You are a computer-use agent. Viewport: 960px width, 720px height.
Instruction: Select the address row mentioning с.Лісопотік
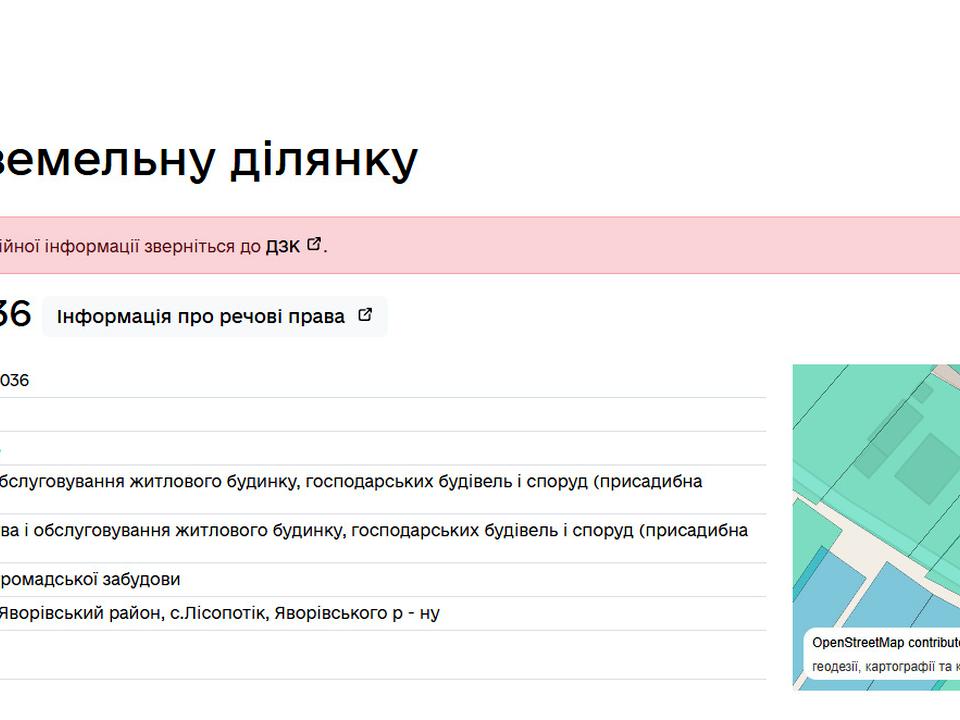click(220, 613)
